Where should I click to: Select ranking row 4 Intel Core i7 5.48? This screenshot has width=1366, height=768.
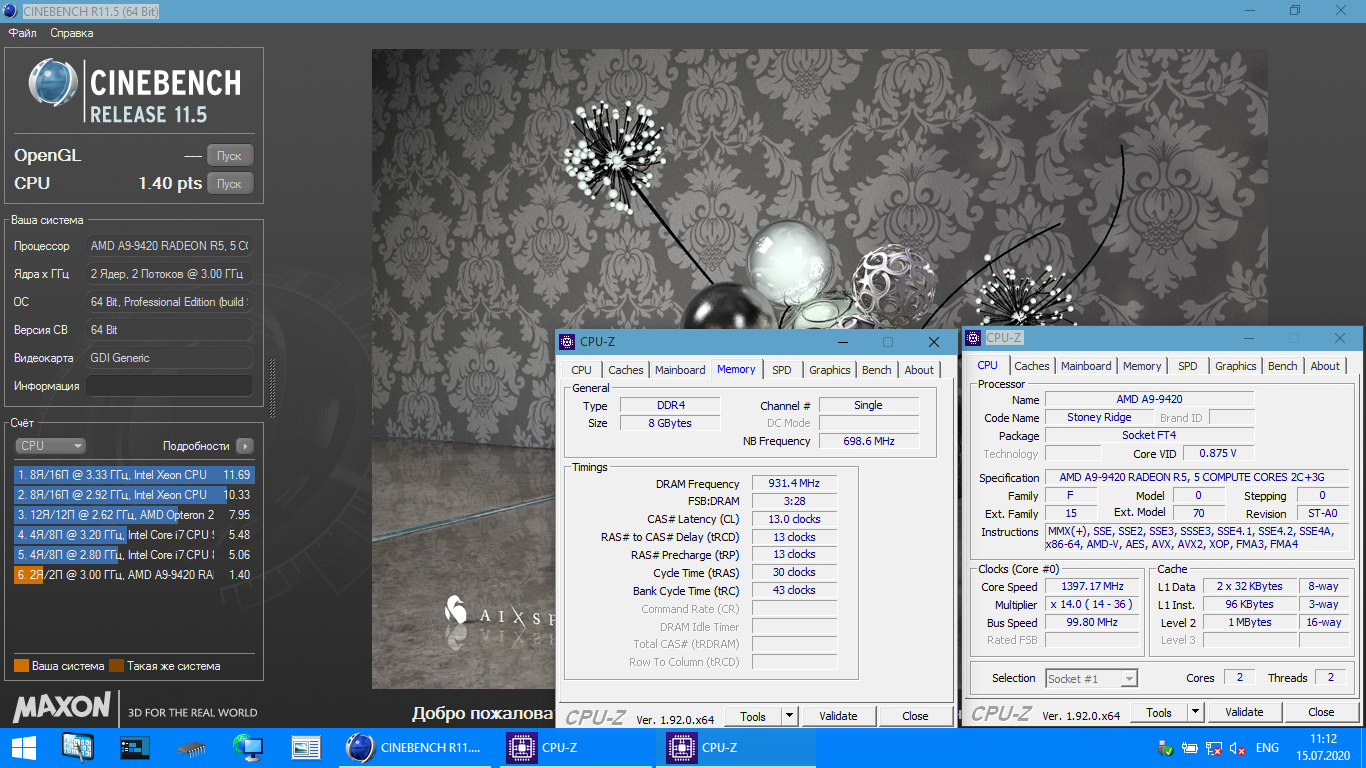click(134, 535)
